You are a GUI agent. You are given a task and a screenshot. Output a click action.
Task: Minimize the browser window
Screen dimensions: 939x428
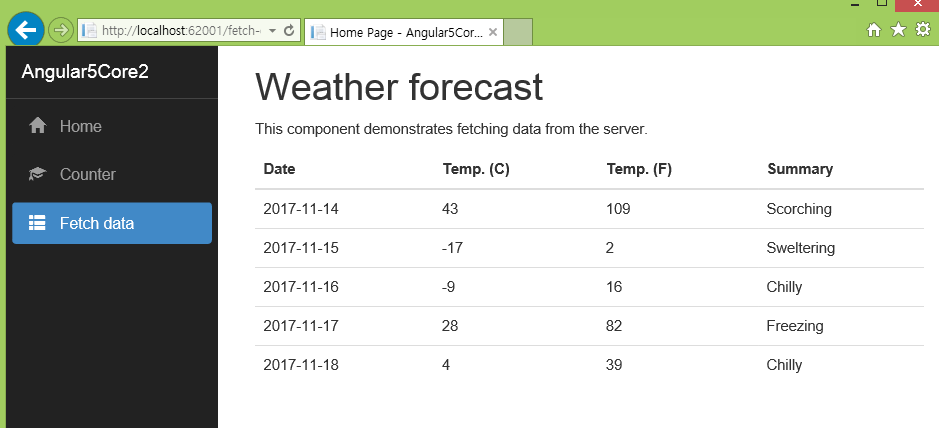[x=853, y=5]
